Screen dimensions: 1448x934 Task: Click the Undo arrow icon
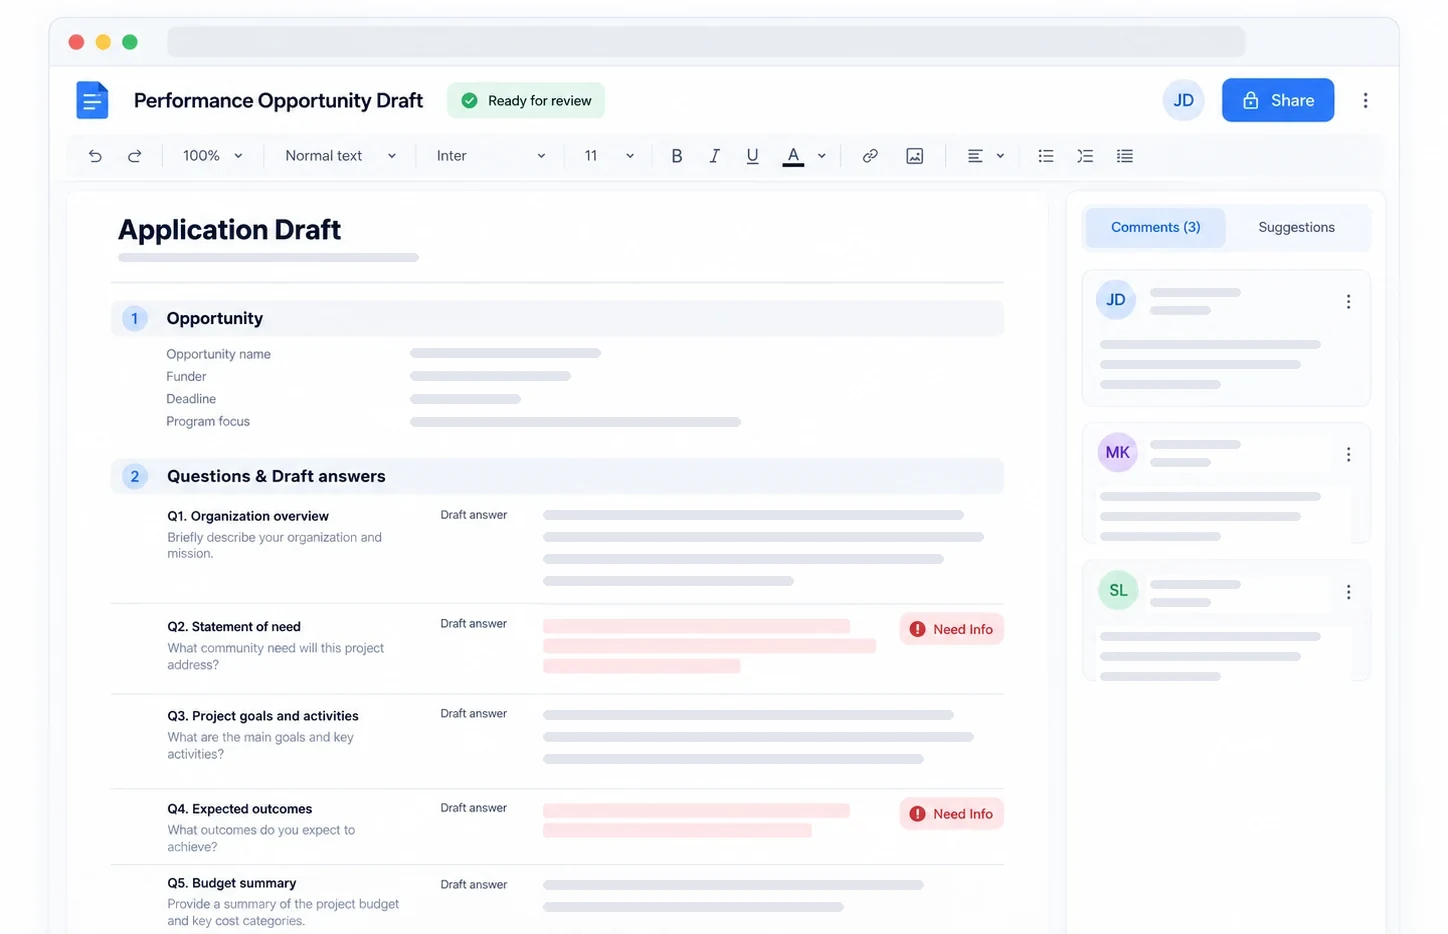pos(95,156)
